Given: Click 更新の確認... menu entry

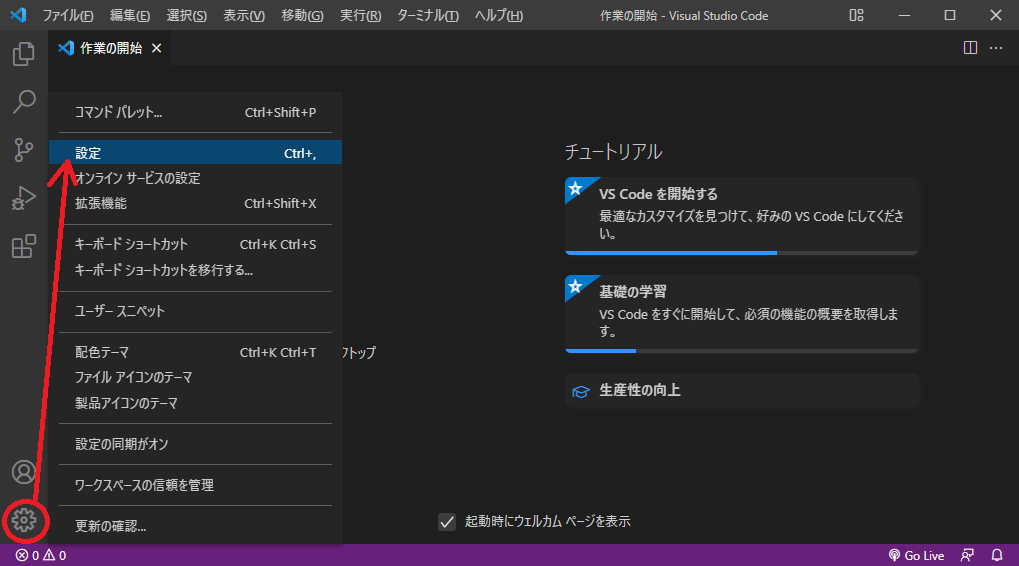Looking at the screenshot, I should tap(195, 526).
